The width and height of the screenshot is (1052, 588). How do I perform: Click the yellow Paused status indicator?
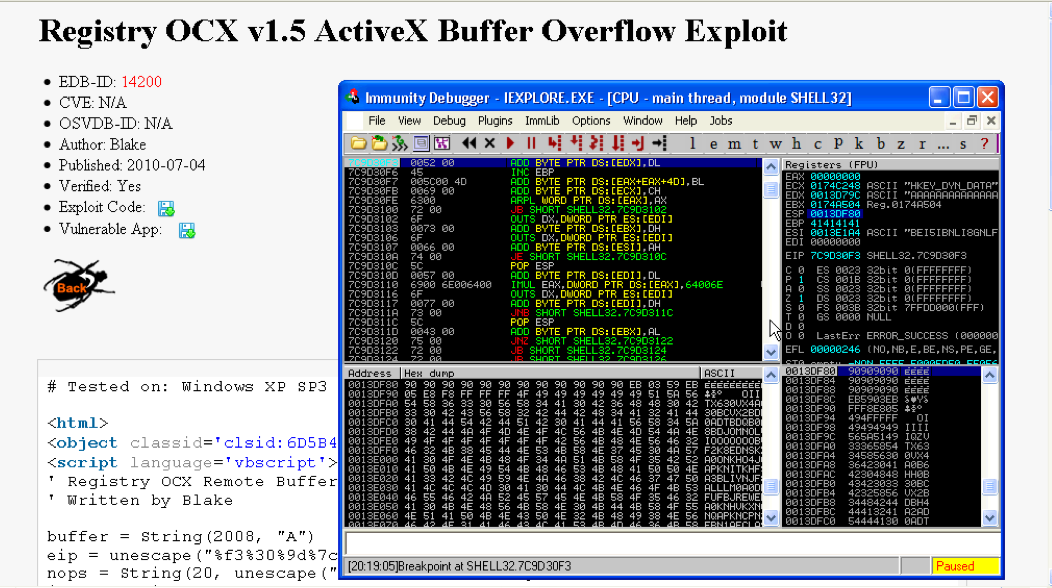965,567
